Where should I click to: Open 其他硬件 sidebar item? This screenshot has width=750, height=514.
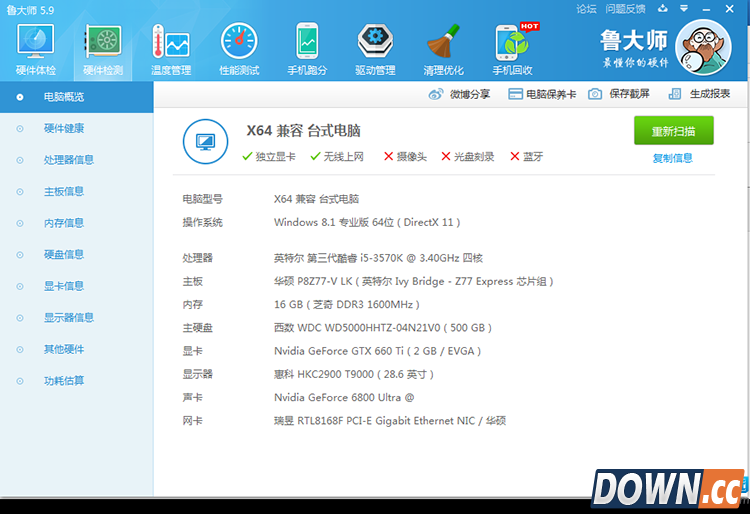(77, 350)
